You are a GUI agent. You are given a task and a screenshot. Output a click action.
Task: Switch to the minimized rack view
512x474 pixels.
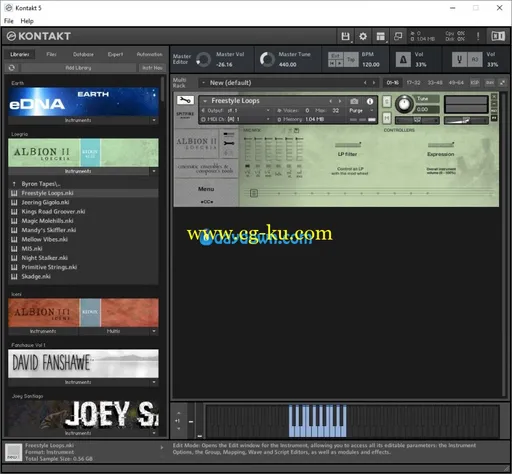click(398, 36)
